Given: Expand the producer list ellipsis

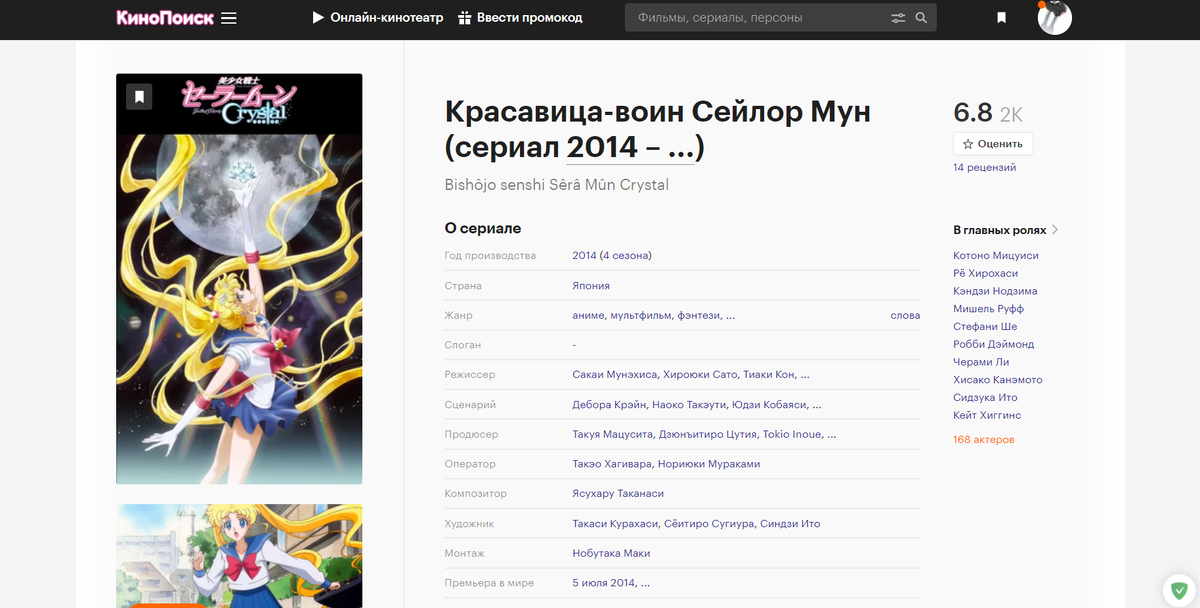Looking at the screenshot, I should pyautogui.click(x=832, y=435).
